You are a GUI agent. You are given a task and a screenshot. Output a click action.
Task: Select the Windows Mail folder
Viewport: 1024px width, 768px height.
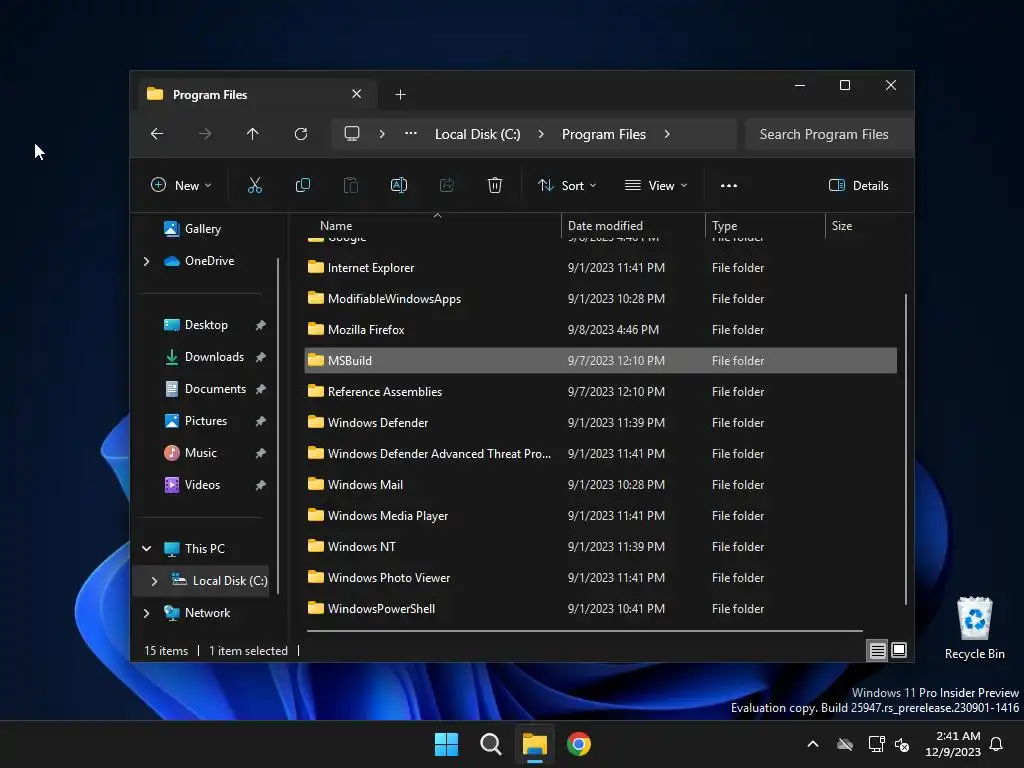[600, 485]
